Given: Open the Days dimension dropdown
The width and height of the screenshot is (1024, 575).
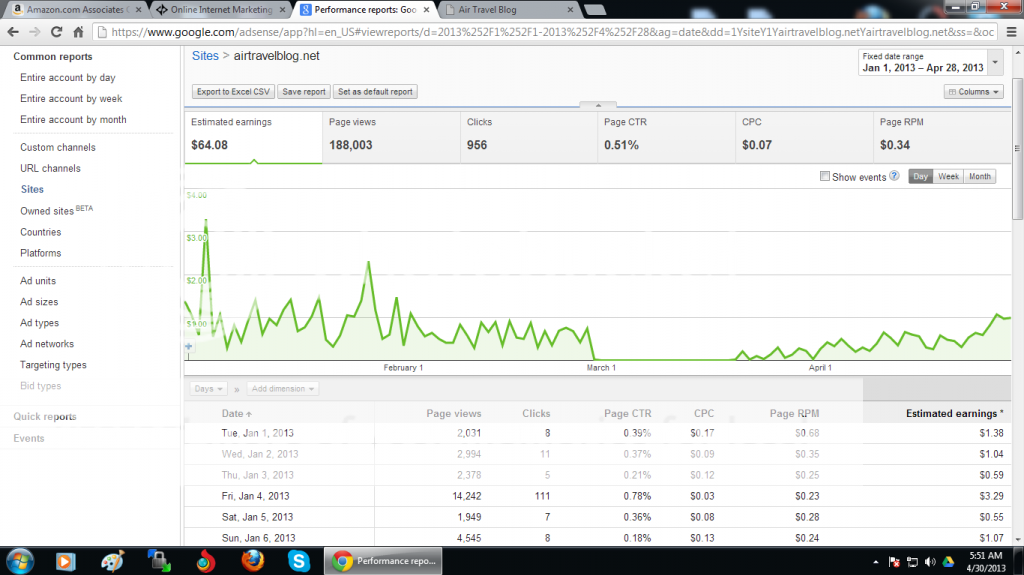Looking at the screenshot, I should coord(209,389).
